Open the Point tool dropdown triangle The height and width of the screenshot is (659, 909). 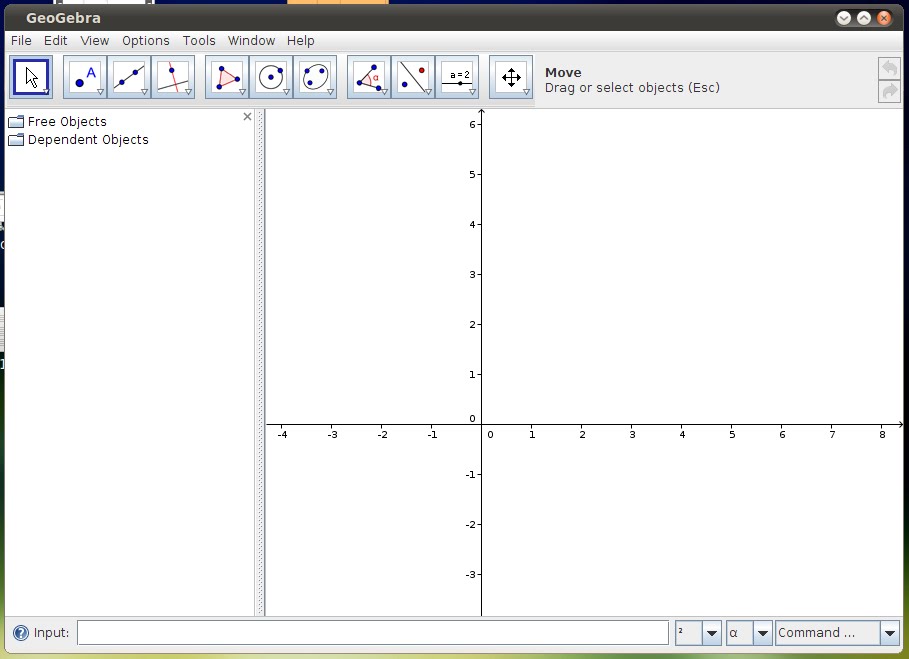100,92
